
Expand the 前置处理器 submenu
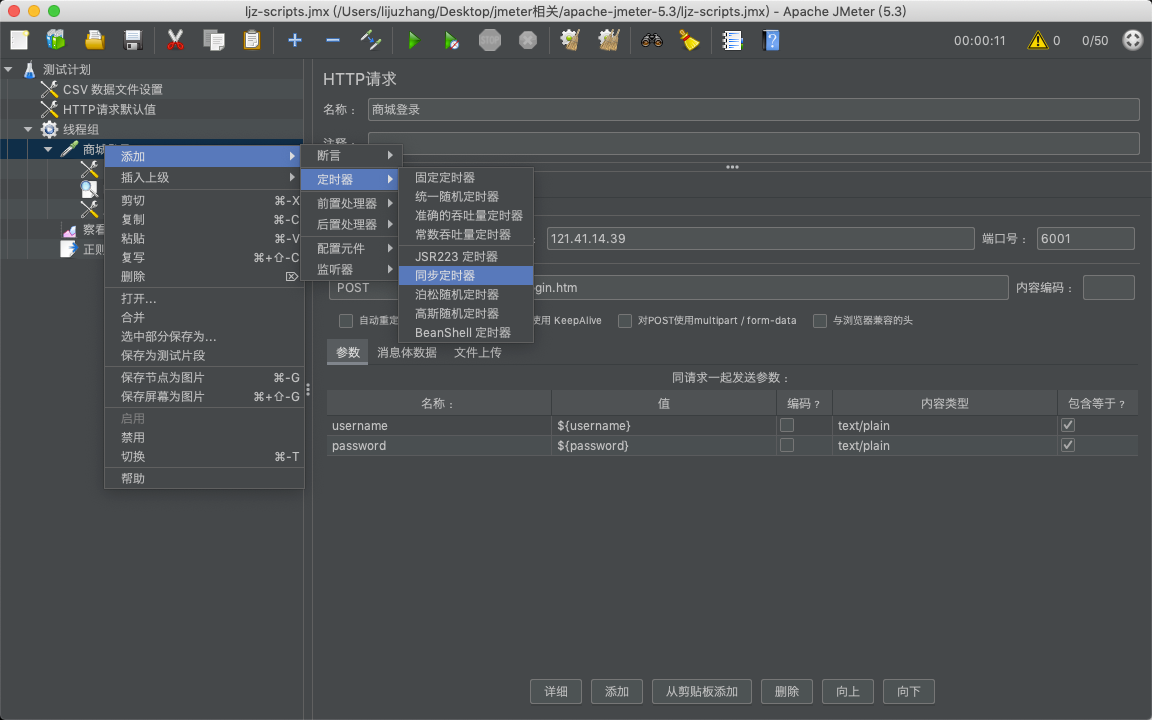351,204
